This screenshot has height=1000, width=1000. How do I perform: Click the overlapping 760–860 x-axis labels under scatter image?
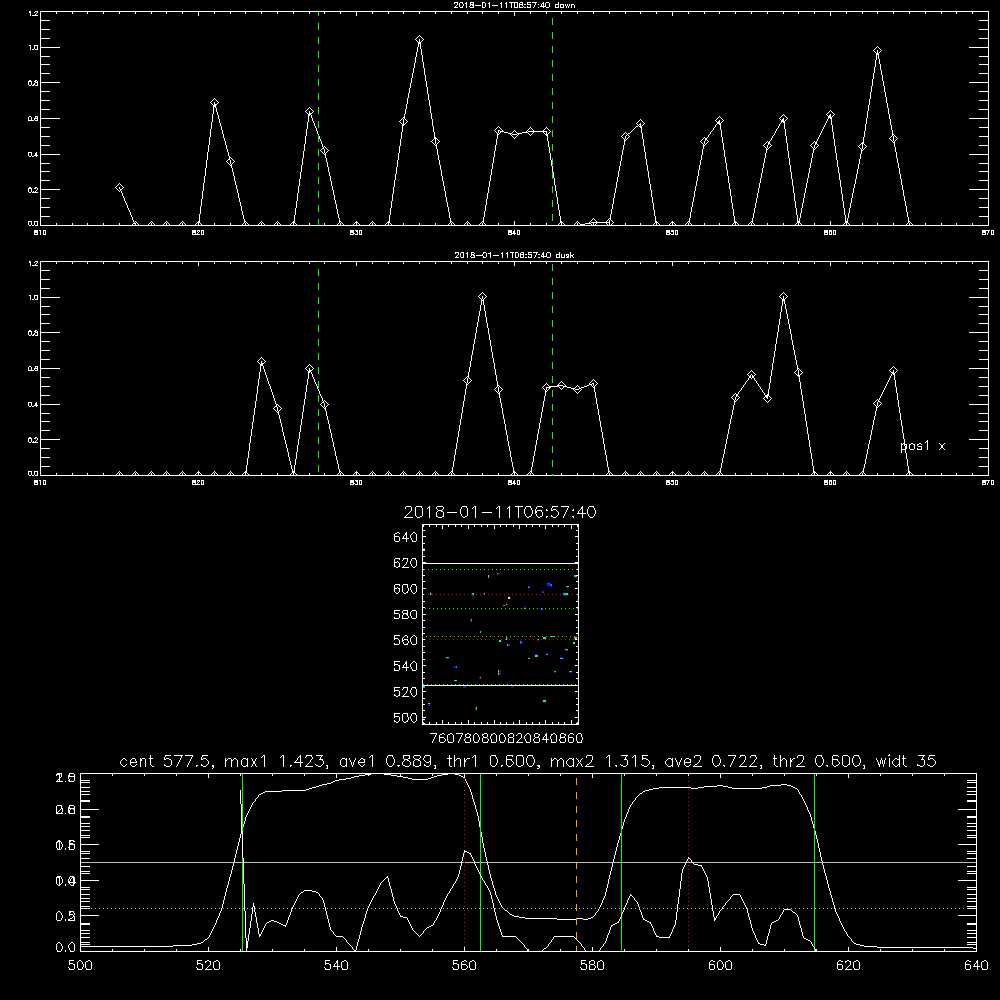click(507, 738)
